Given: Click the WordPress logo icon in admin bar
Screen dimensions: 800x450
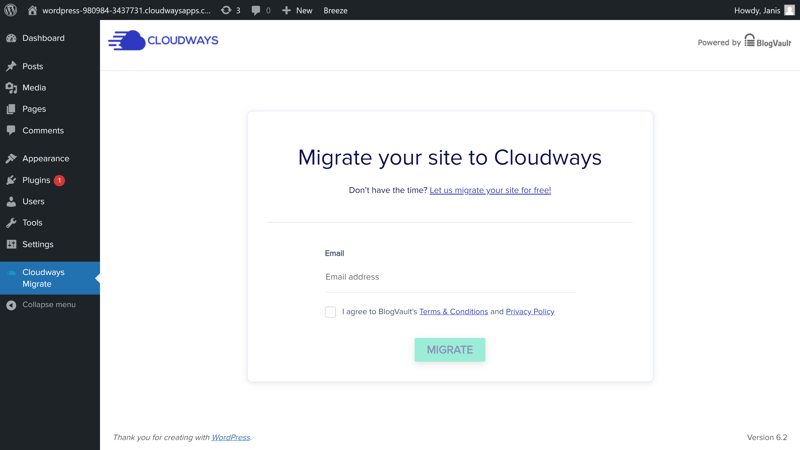Looking at the screenshot, I should 11,10.
